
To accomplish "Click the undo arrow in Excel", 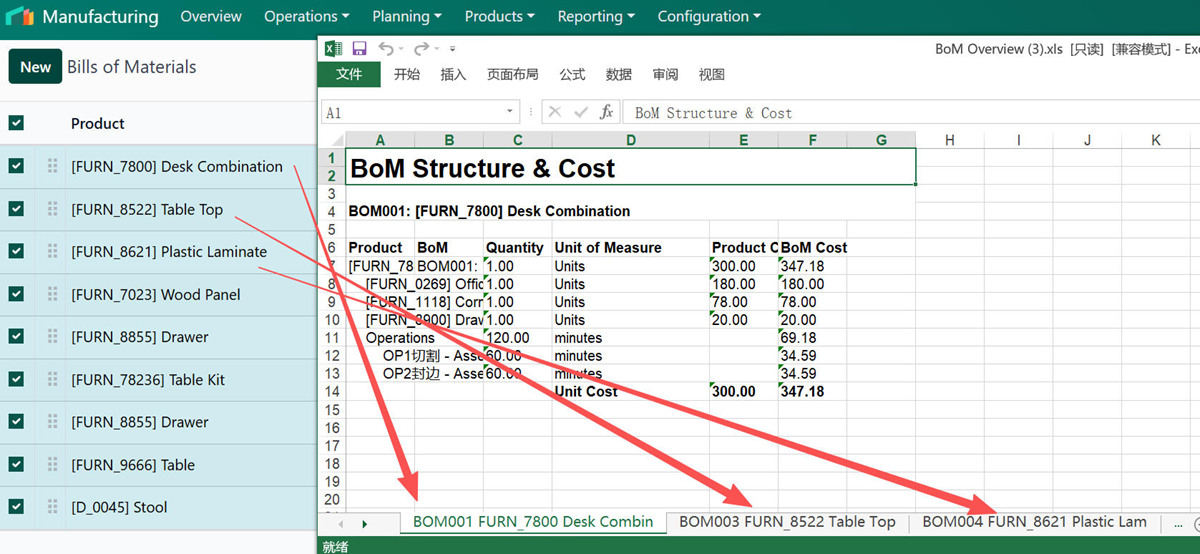I will point(386,48).
